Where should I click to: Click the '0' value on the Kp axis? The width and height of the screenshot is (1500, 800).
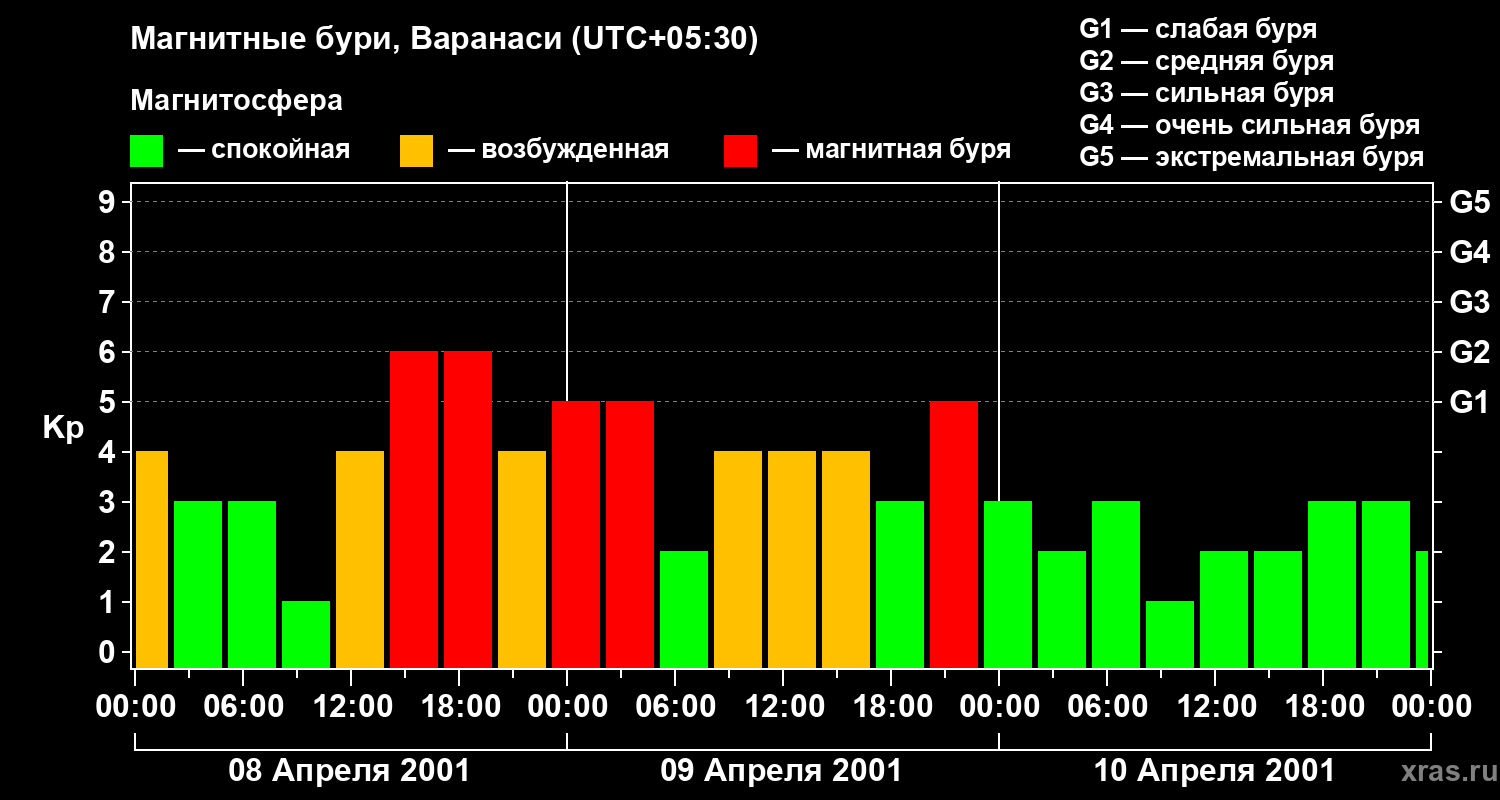(x=108, y=652)
